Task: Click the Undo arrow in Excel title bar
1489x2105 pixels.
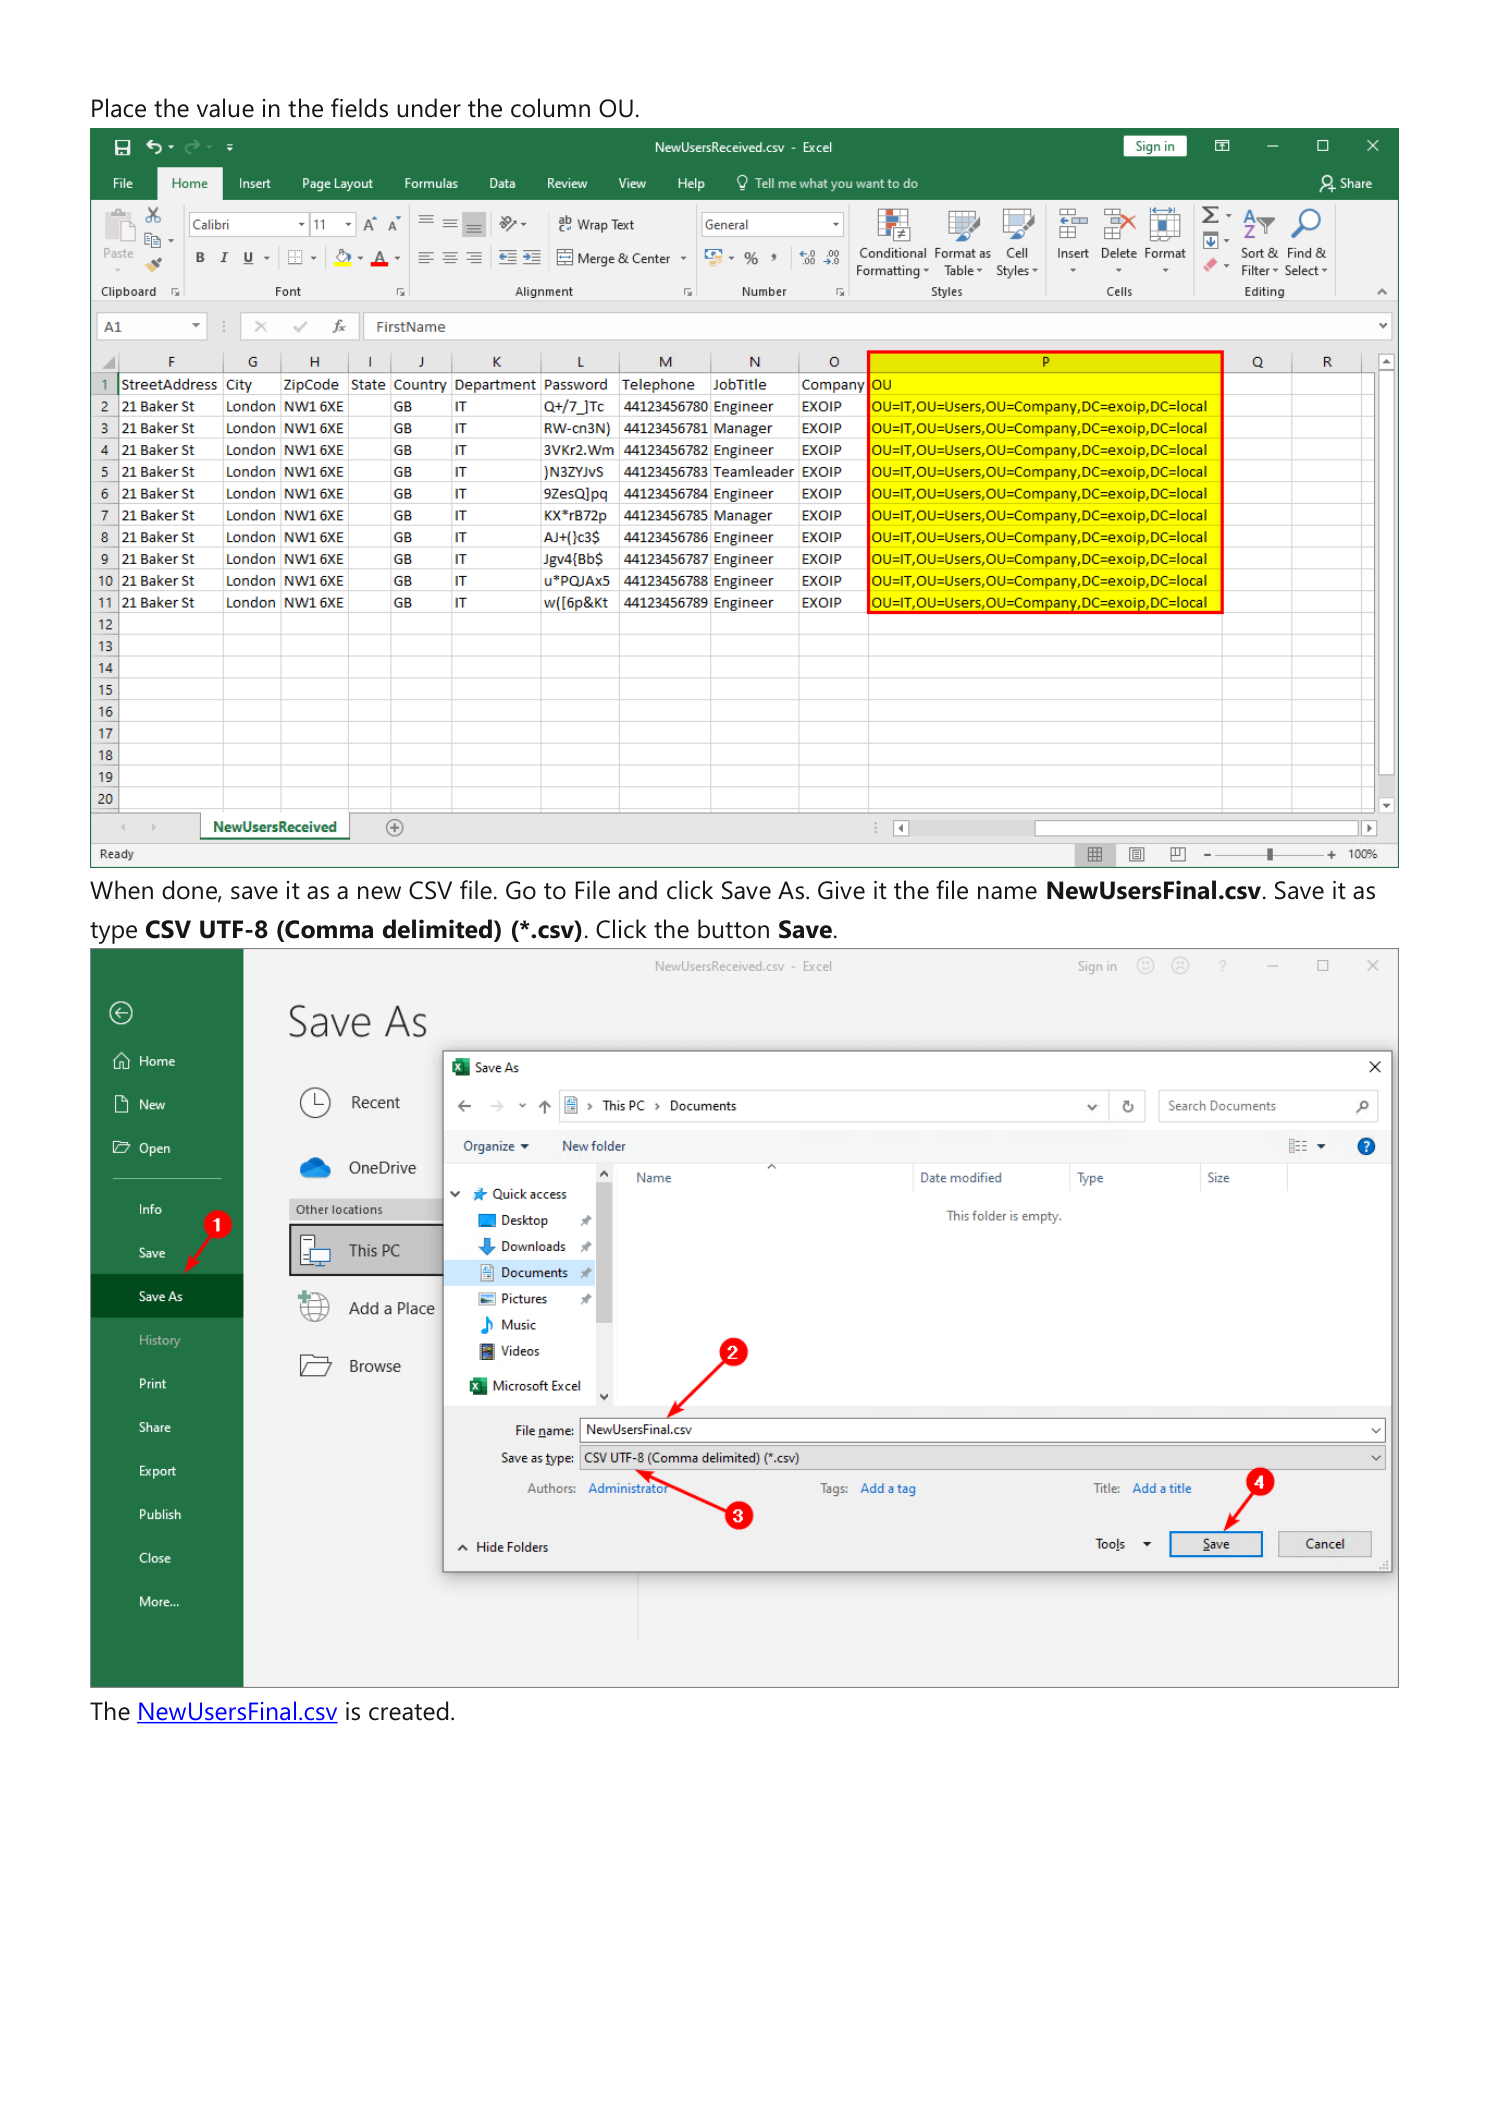Action: (154, 147)
